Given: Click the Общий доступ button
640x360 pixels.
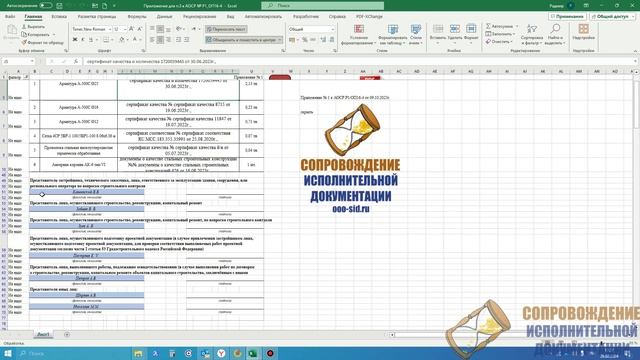Looking at the screenshot, I should (x=613, y=17).
